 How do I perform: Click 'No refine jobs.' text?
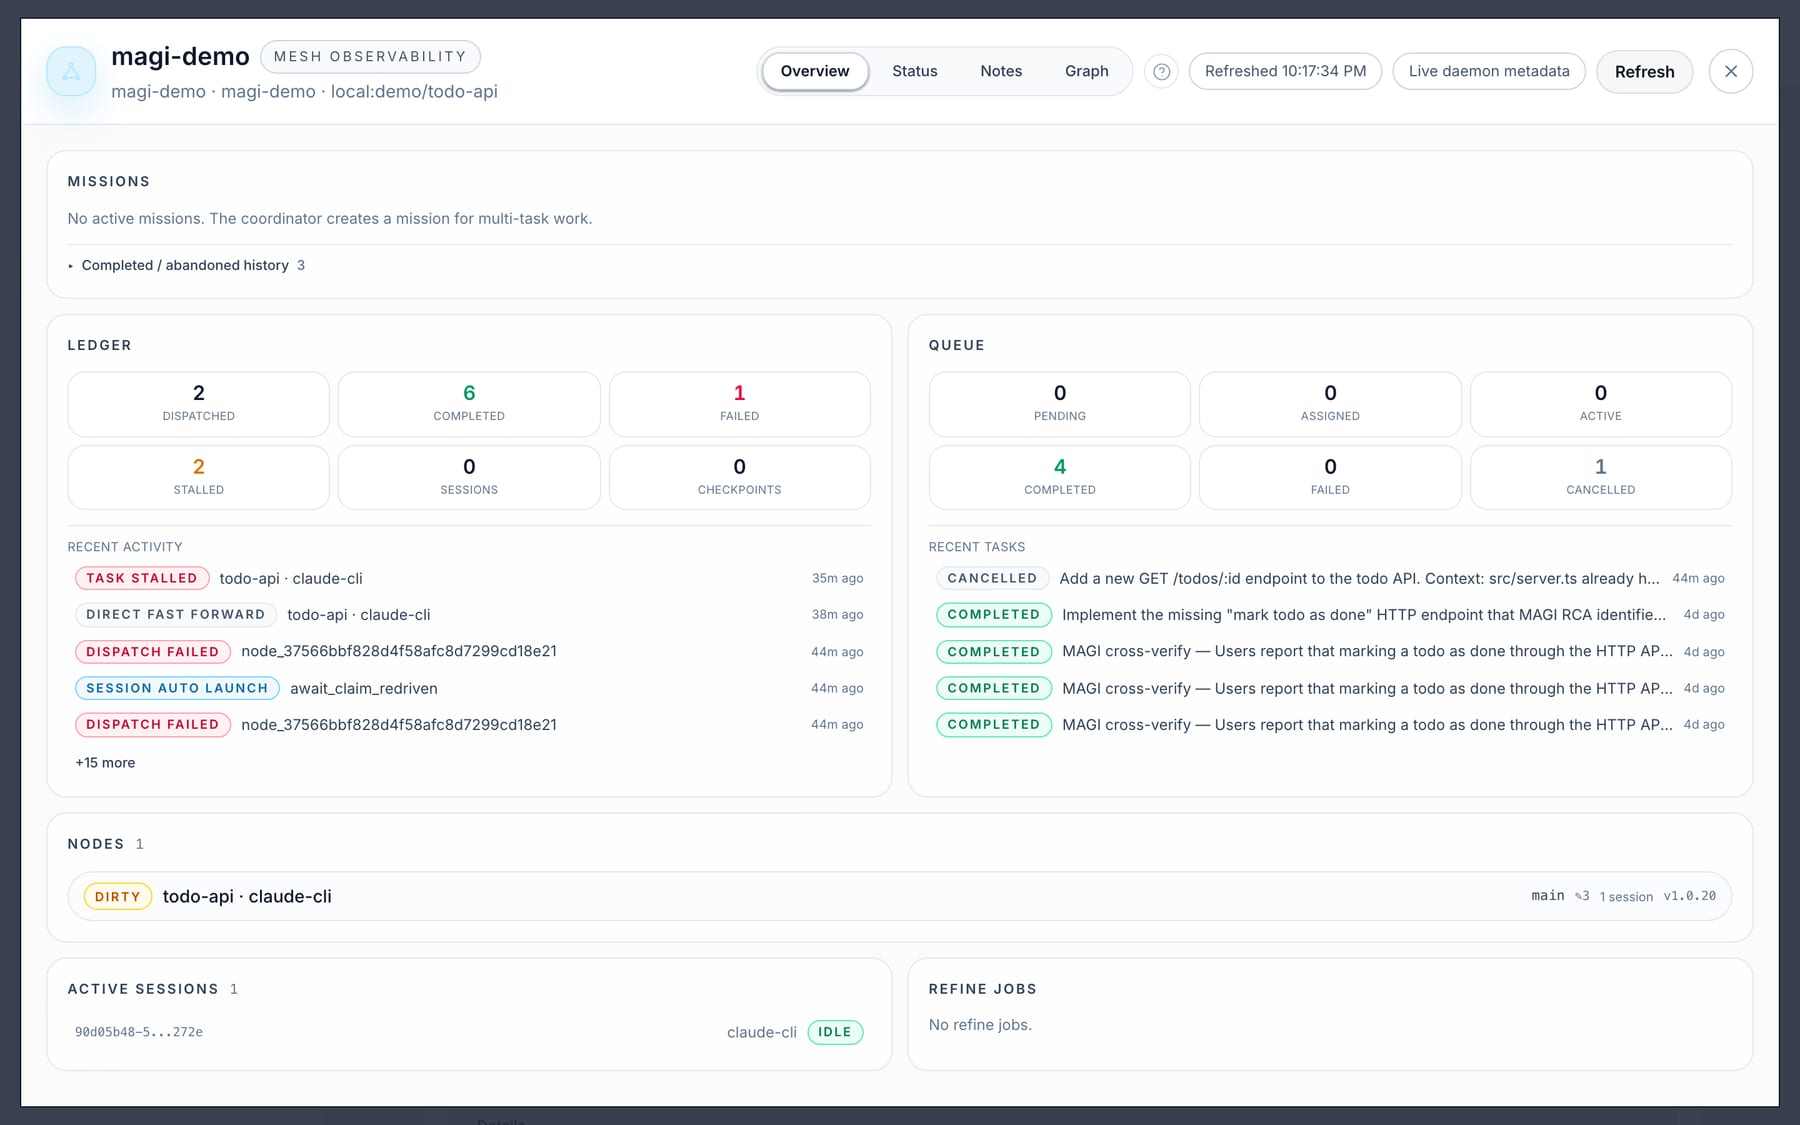click(x=980, y=1025)
